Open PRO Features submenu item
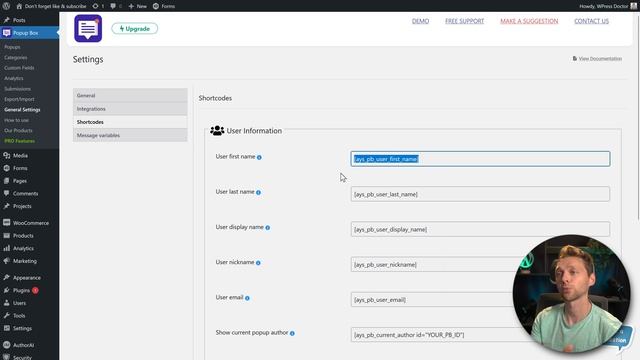 point(20,141)
